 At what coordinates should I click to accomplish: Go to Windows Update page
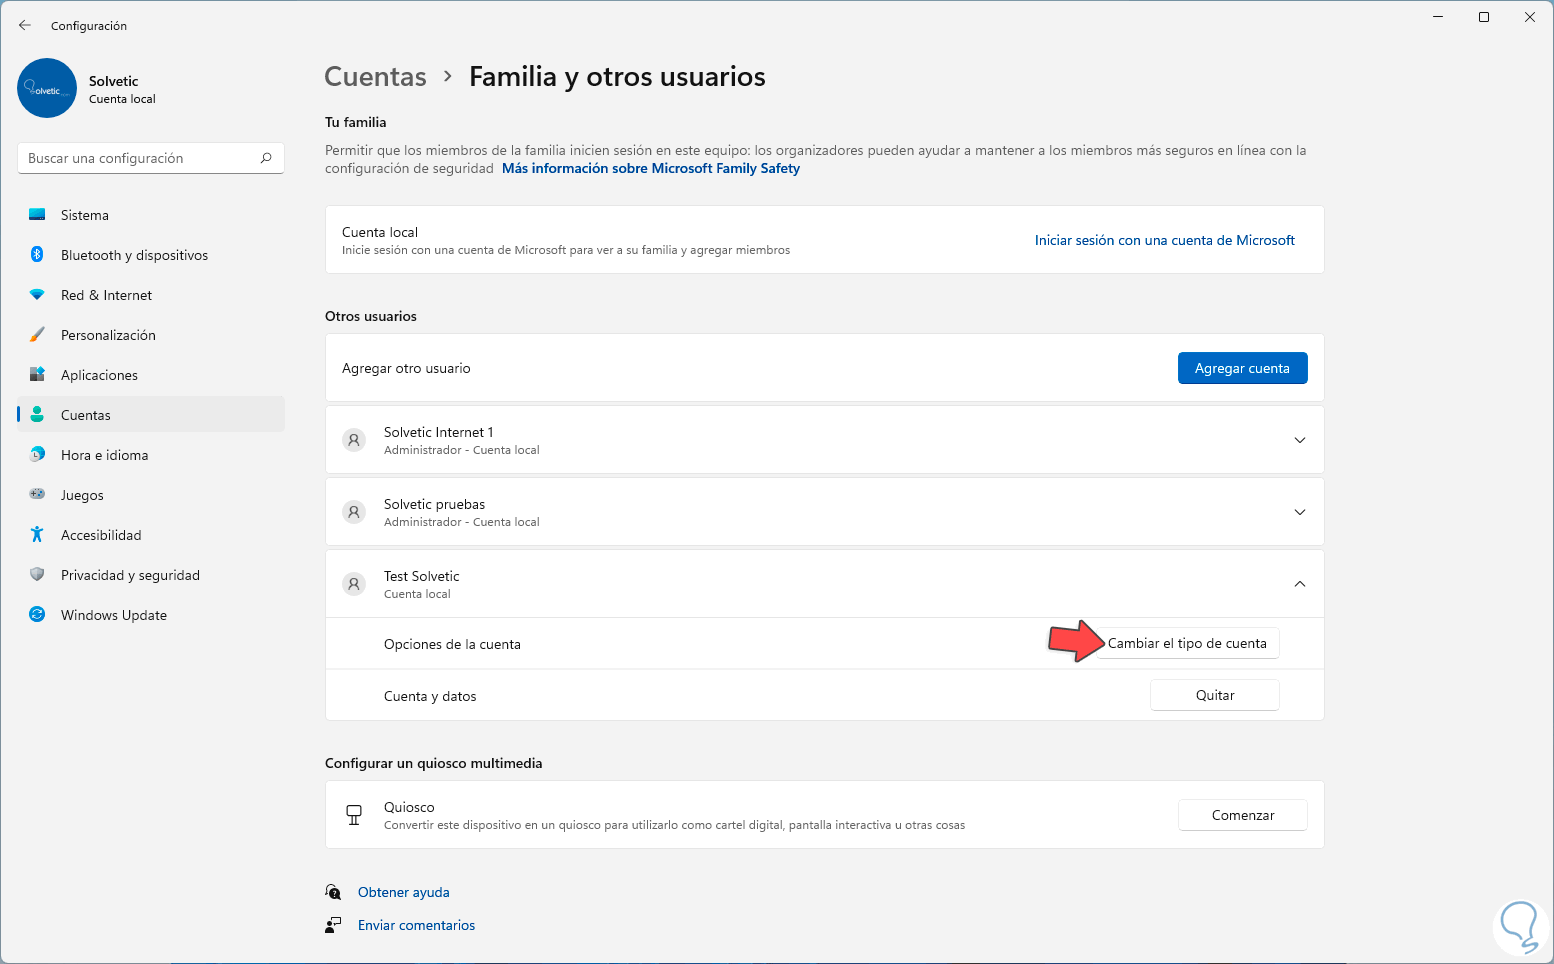click(x=113, y=615)
